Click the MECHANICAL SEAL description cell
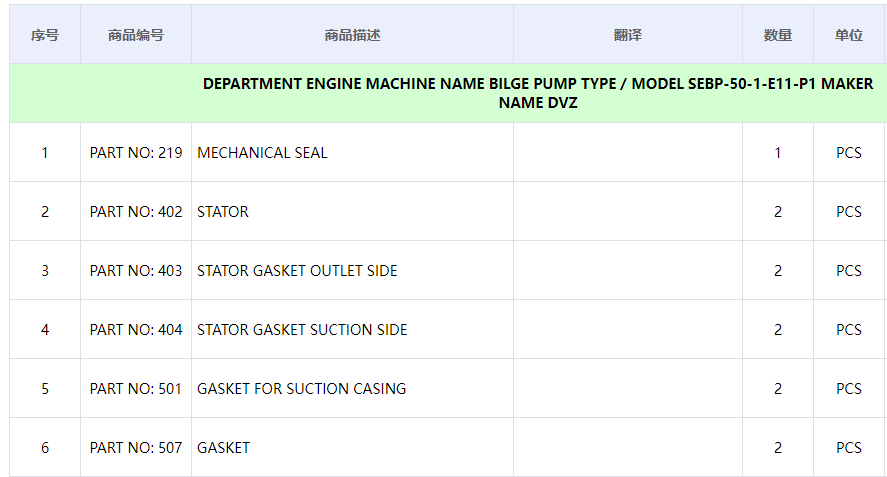 tap(262, 153)
